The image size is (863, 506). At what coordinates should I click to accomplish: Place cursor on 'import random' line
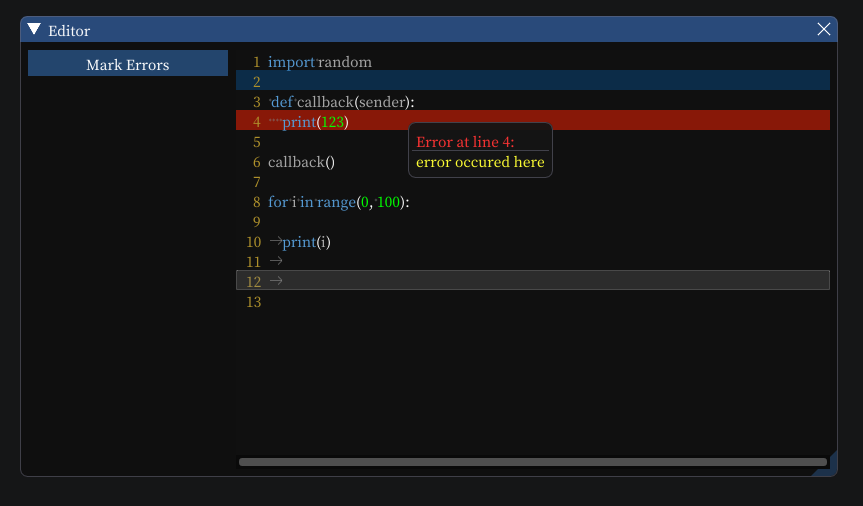[x=320, y=62]
